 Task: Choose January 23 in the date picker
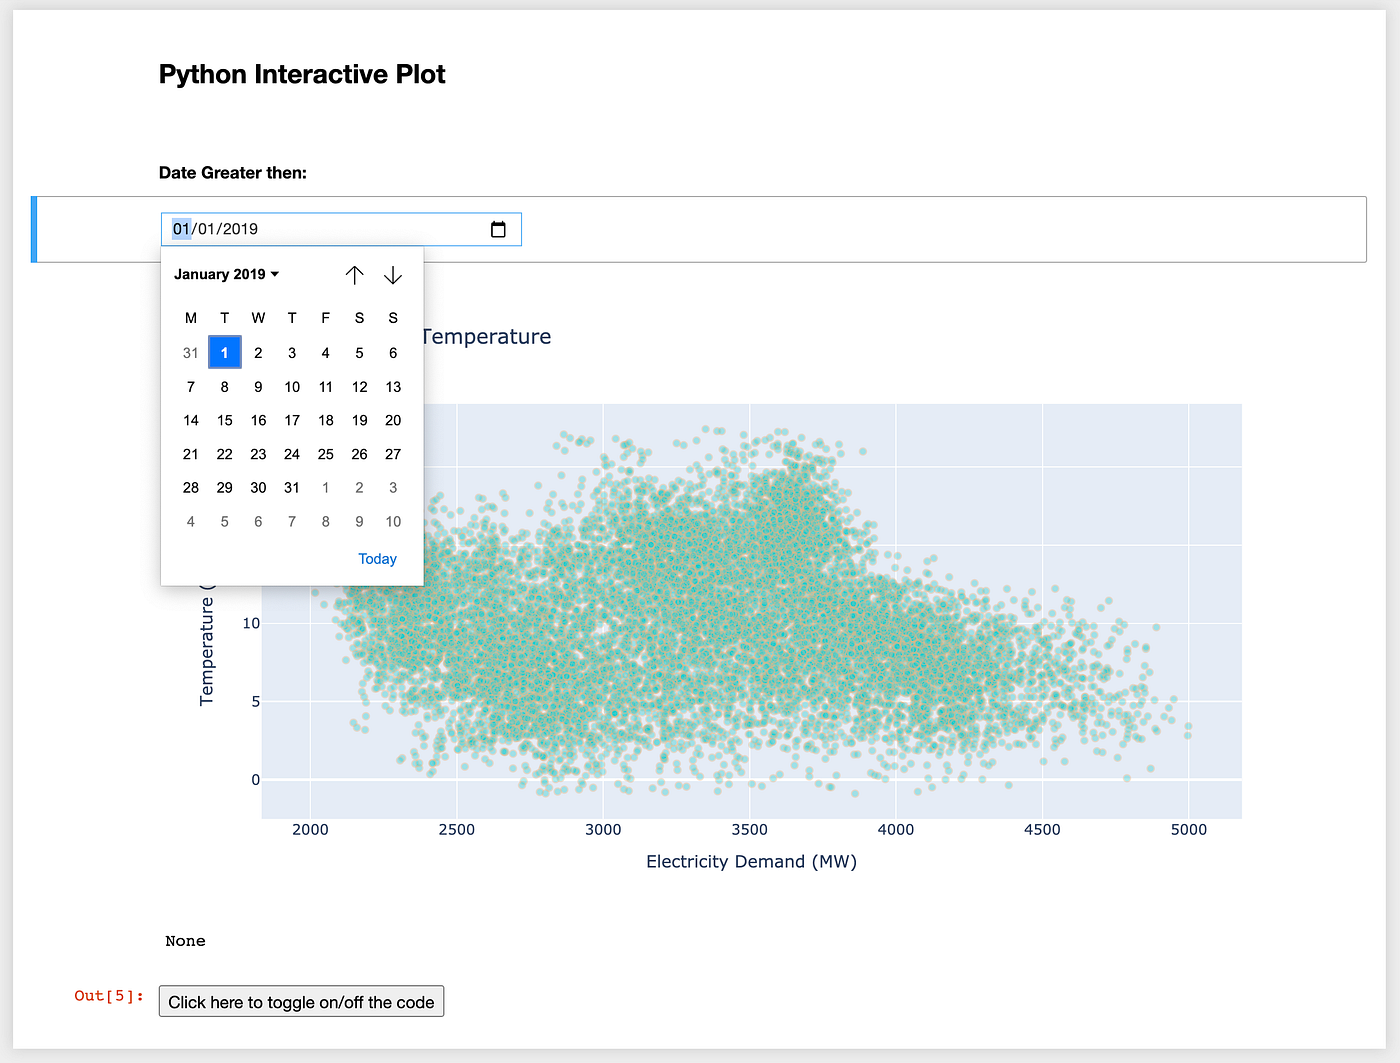[258, 454]
